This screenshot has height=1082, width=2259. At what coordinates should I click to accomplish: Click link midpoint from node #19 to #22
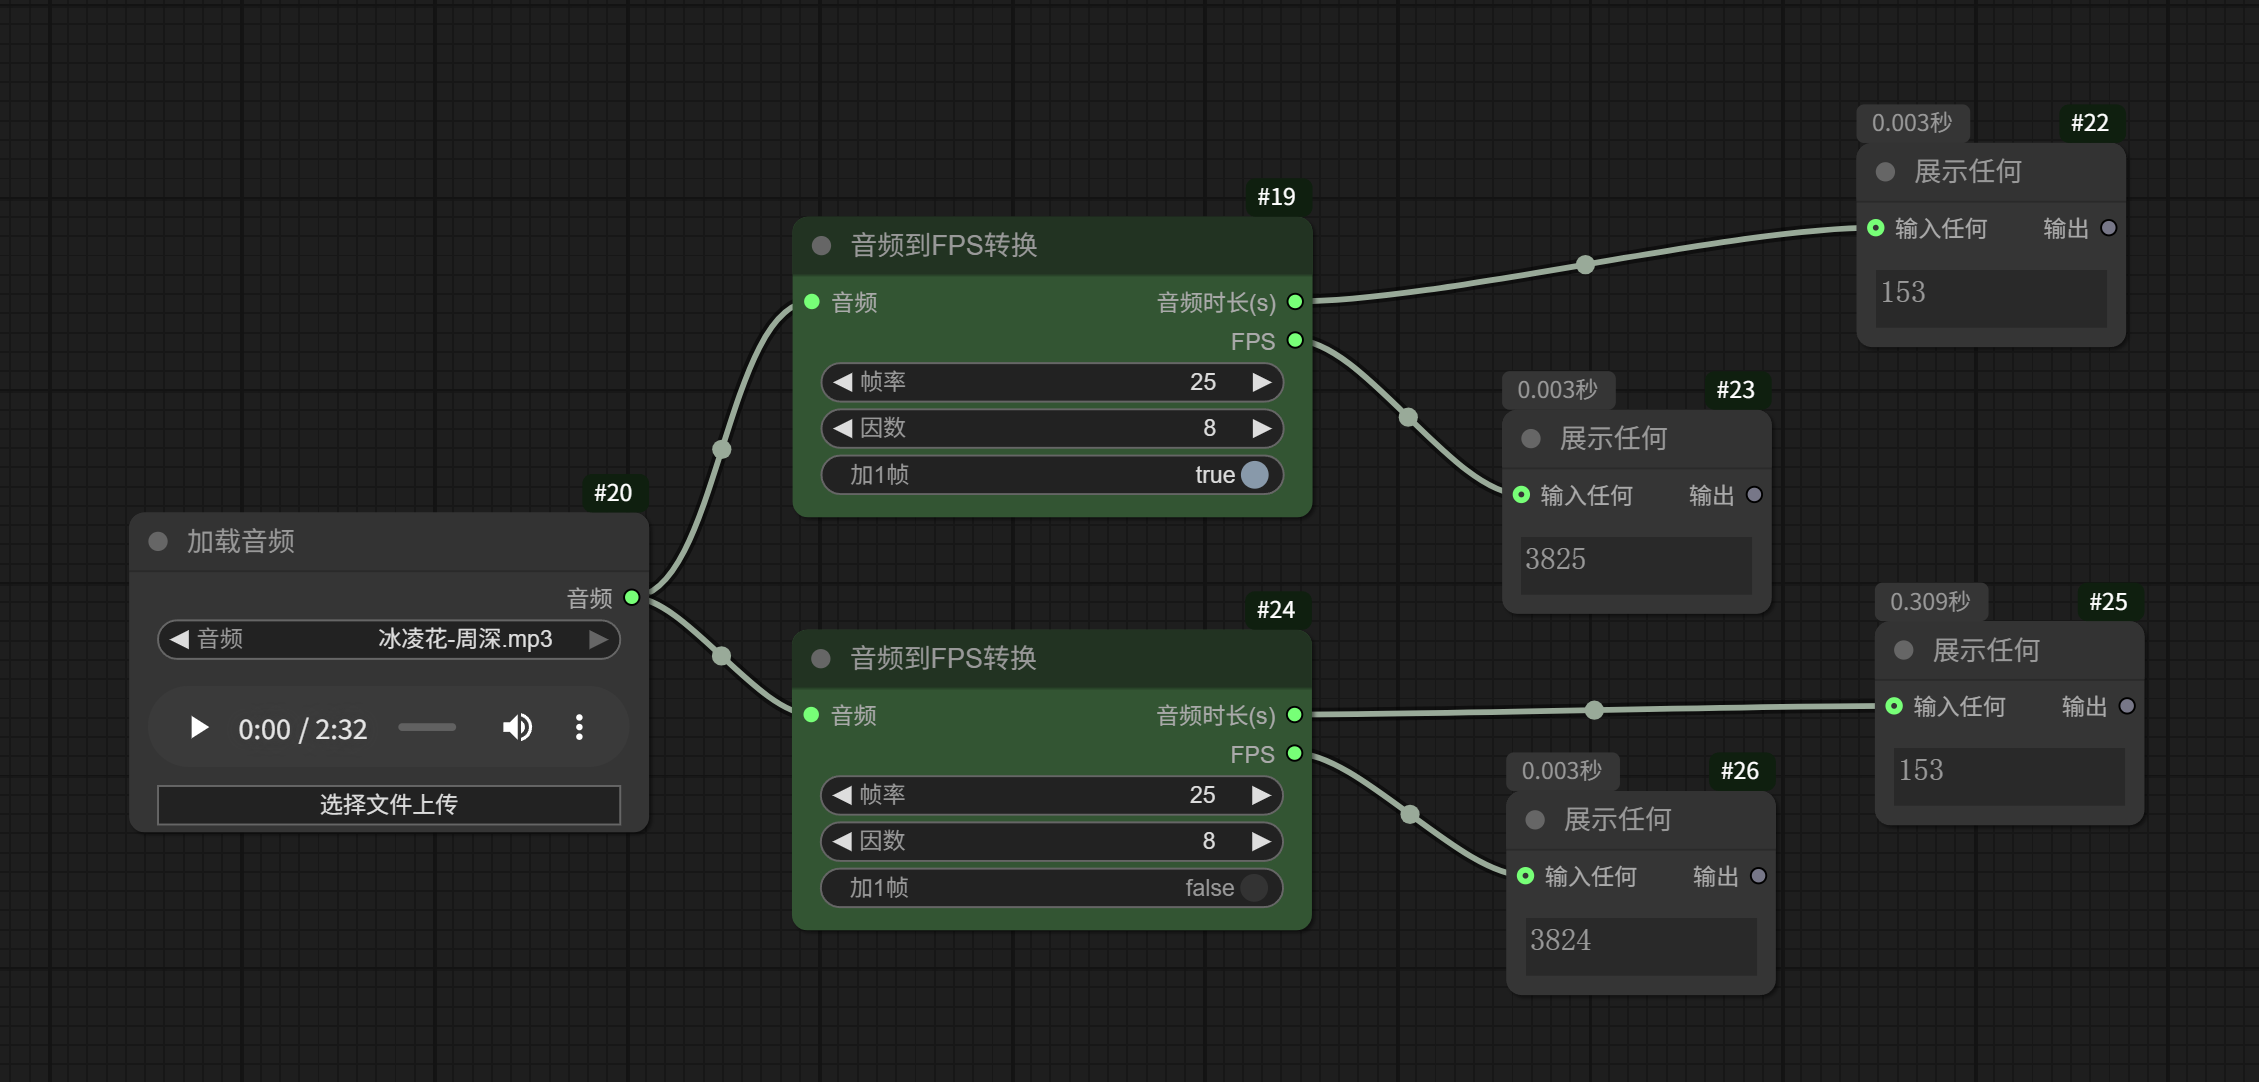(1586, 264)
